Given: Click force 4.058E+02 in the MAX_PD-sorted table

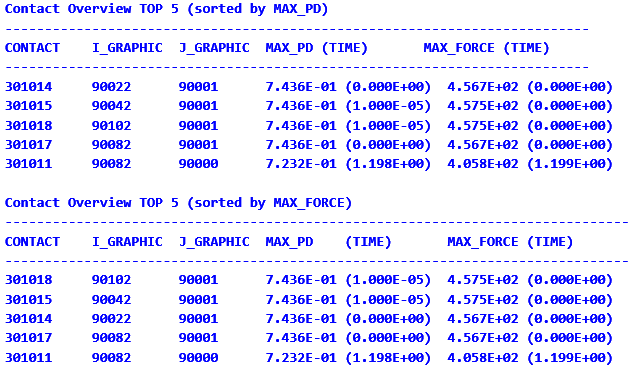Looking at the screenshot, I should (x=483, y=164).
